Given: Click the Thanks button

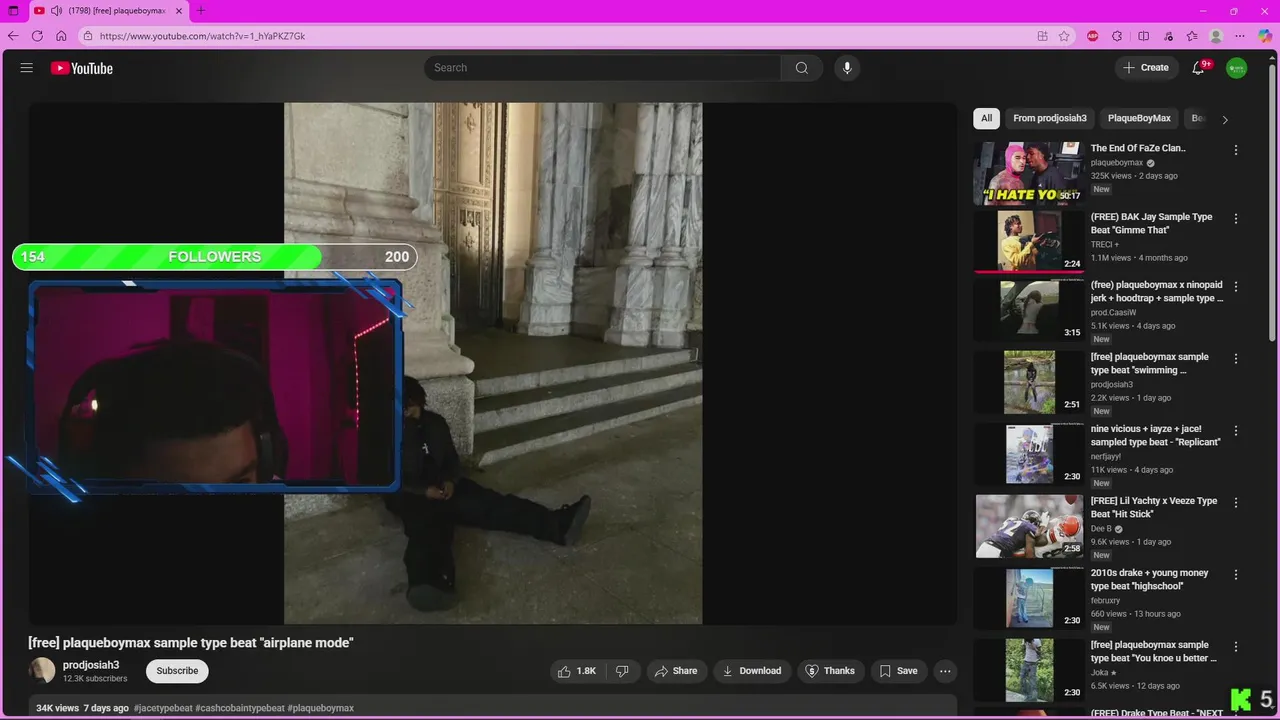Looking at the screenshot, I should point(830,671).
